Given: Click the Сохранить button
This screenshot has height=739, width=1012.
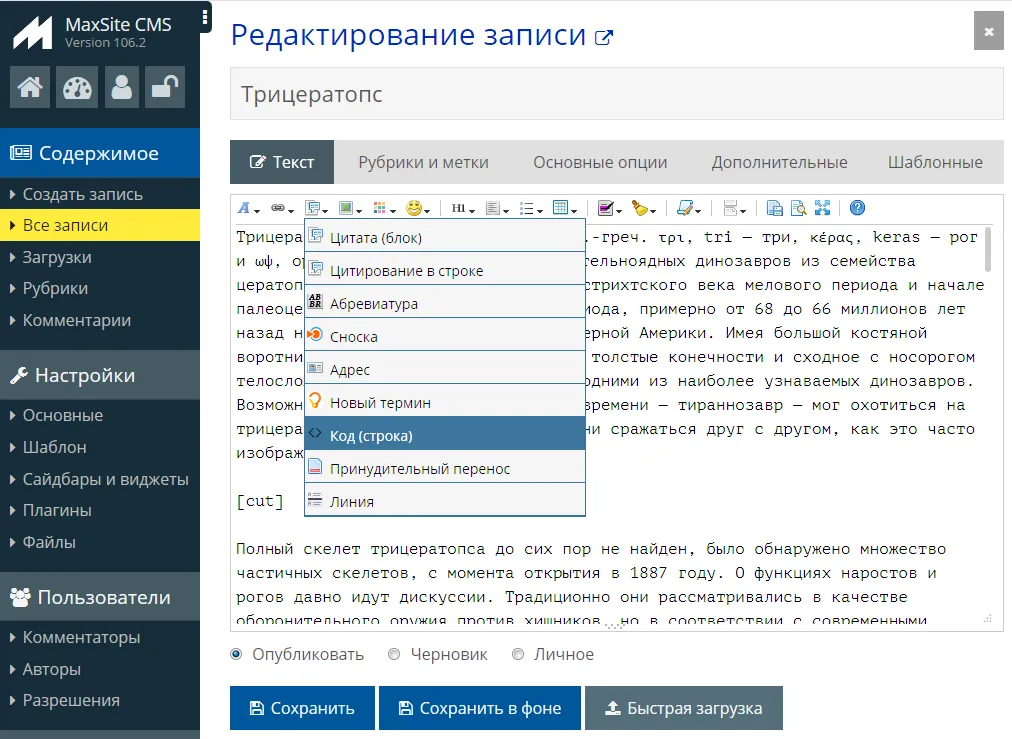Looking at the screenshot, I should [302, 708].
